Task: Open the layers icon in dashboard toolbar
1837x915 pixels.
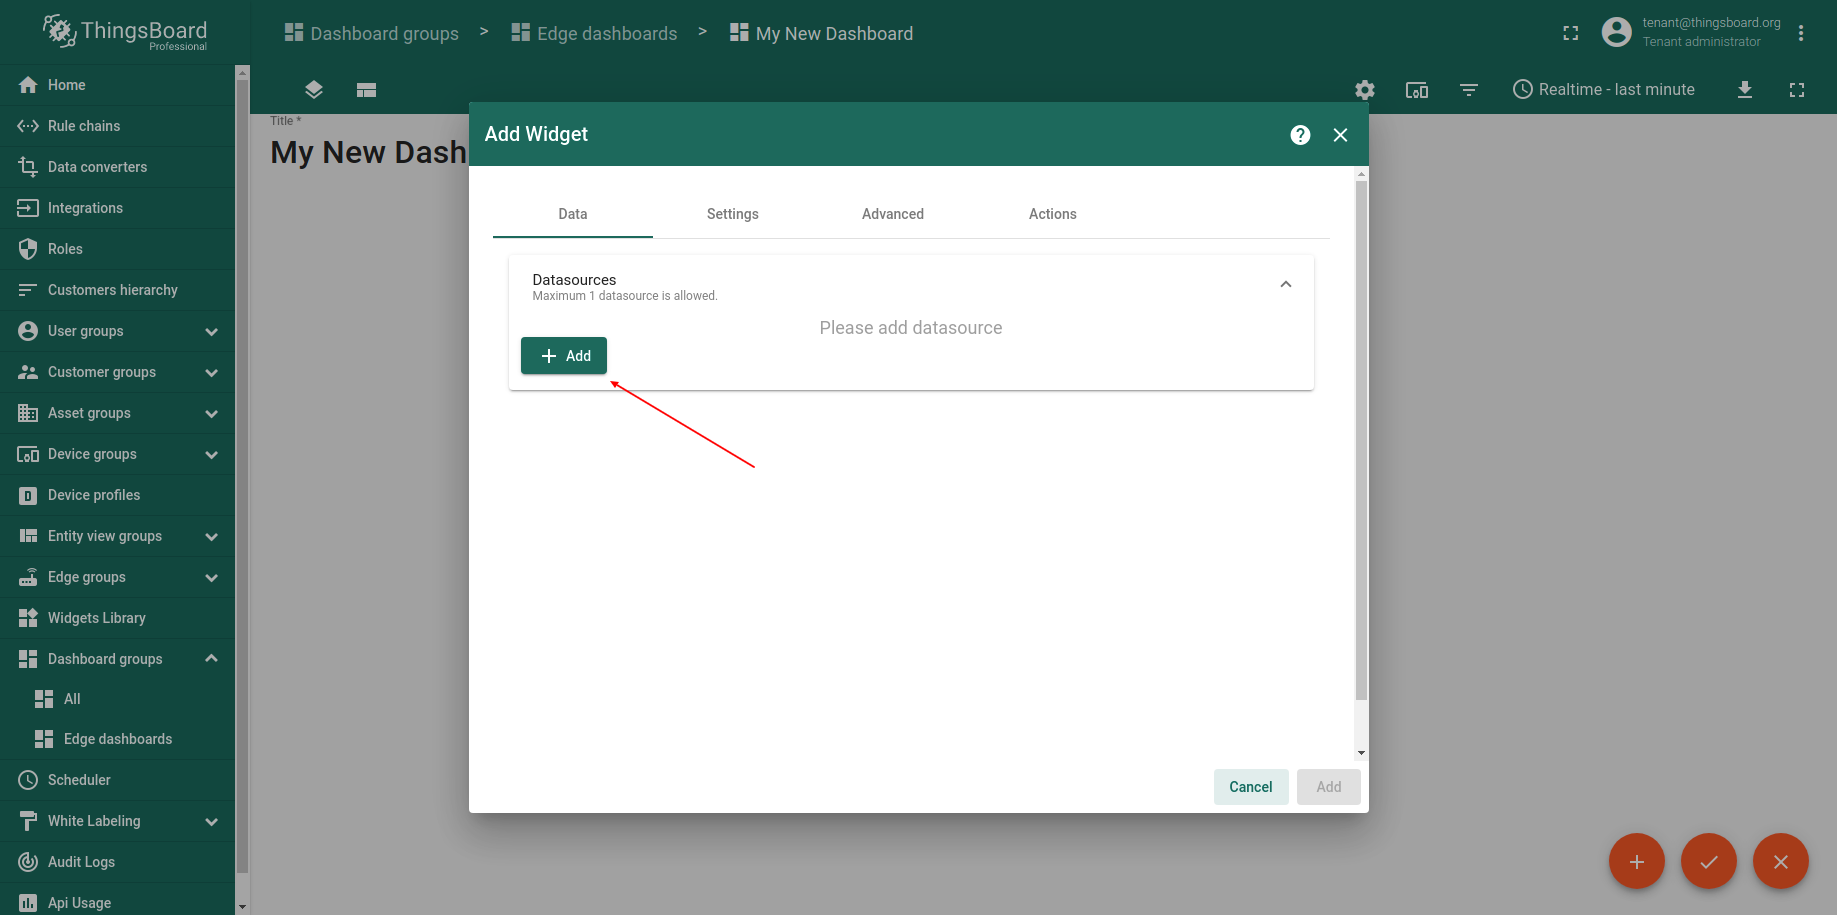Action: [314, 90]
